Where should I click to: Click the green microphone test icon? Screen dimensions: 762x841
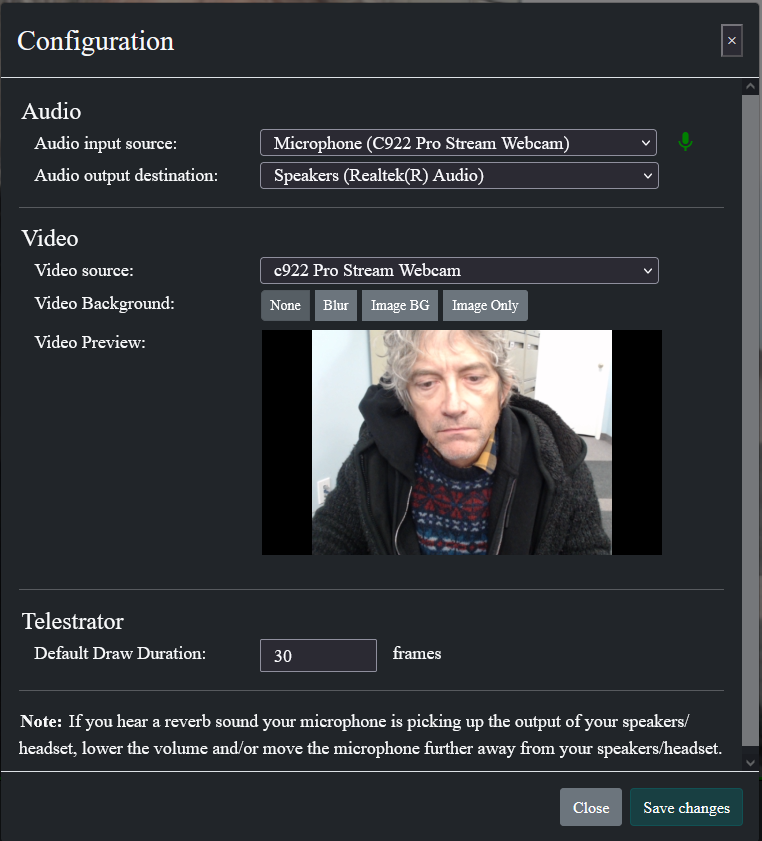(x=685, y=142)
